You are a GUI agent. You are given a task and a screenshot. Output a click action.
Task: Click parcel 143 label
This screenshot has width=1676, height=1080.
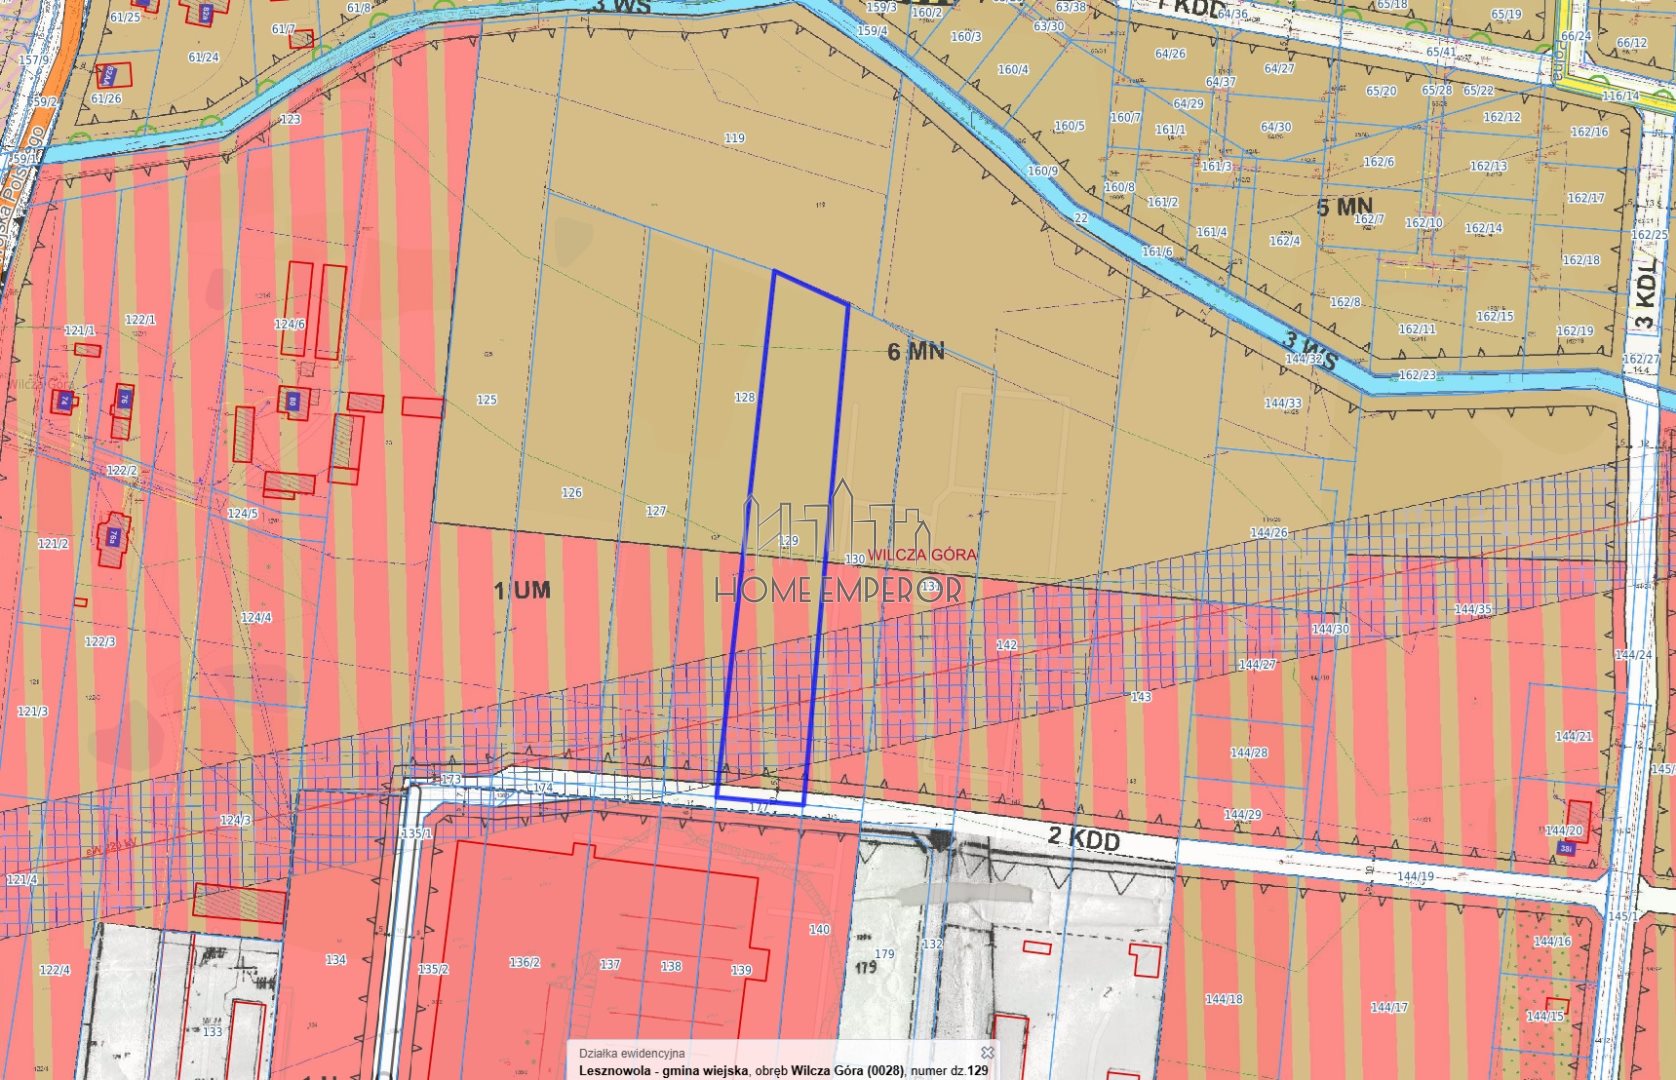[x=1140, y=697]
